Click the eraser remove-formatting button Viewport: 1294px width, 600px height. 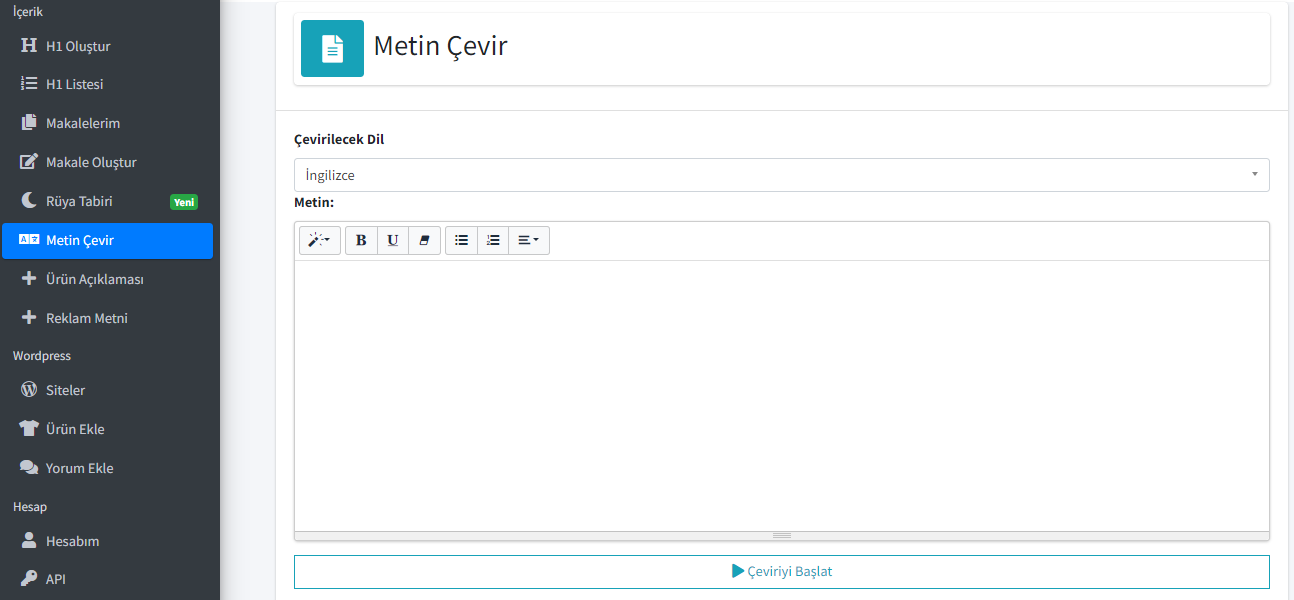pos(424,240)
